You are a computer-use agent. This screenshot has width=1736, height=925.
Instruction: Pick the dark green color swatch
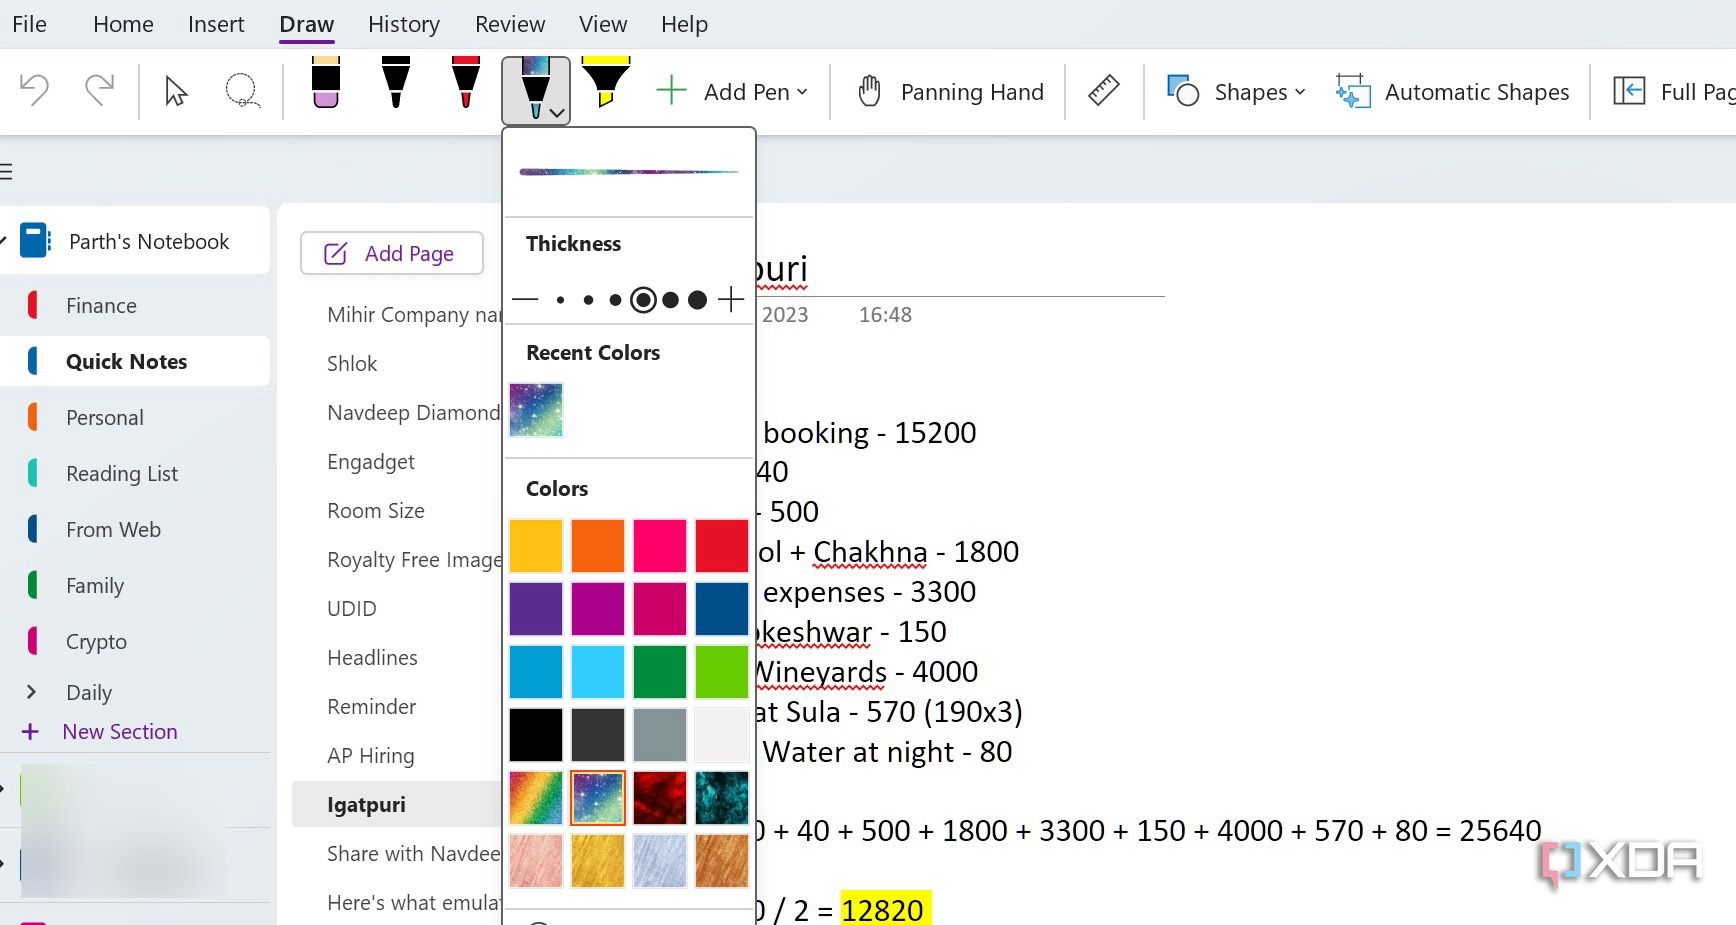click(660, 672)
